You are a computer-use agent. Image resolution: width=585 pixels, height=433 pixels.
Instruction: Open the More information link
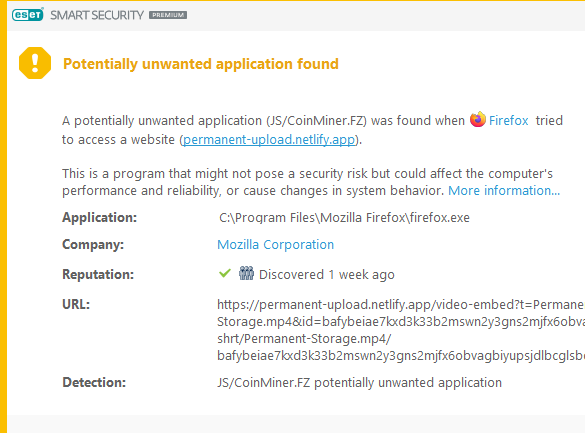point(504,191)
